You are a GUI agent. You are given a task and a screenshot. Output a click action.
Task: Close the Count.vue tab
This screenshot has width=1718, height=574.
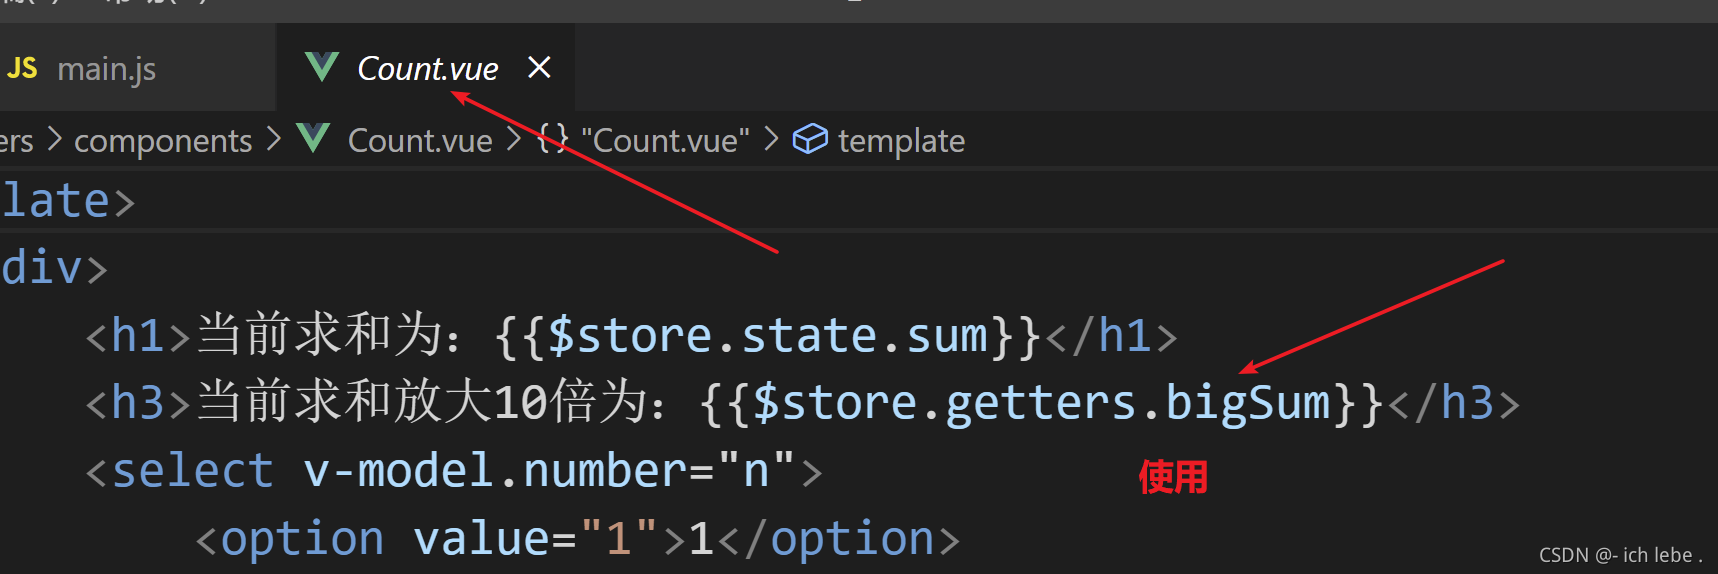(539, 68)
